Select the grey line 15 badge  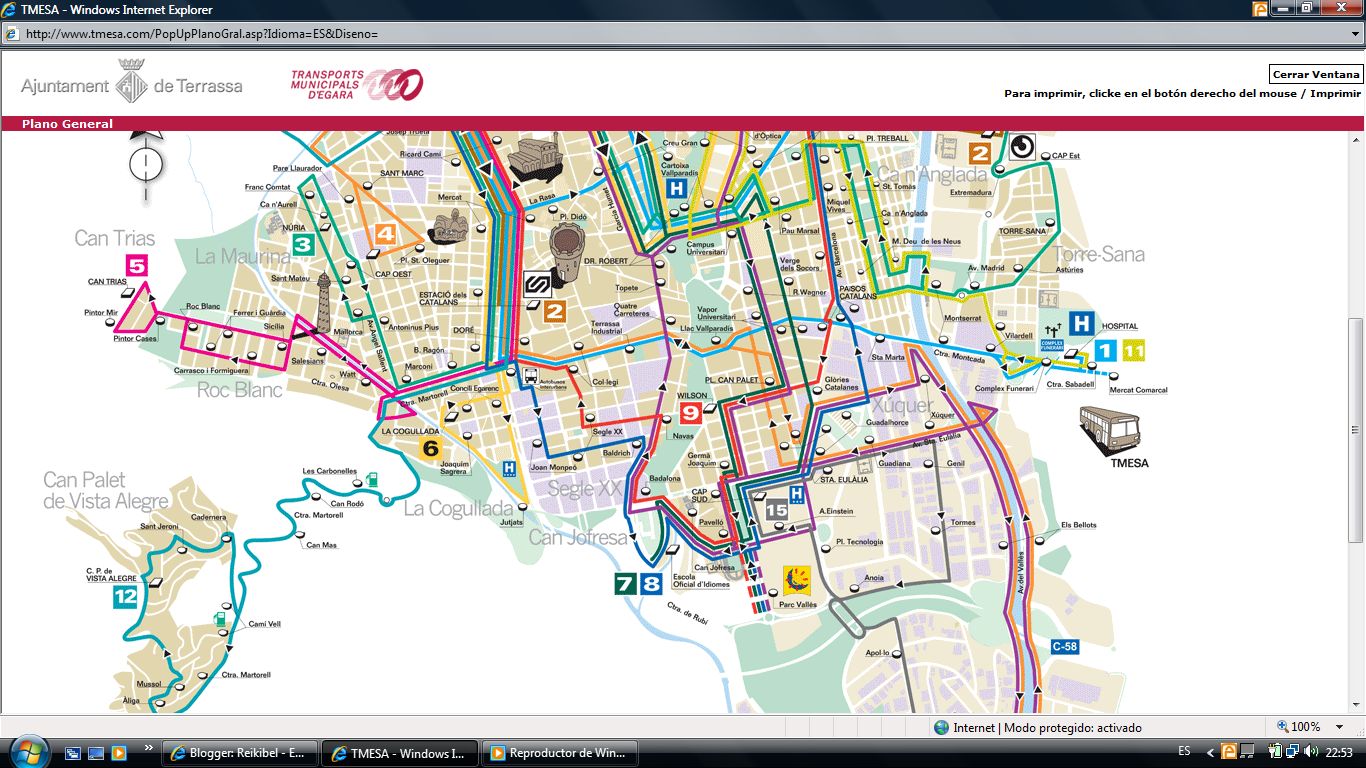[776, 510]
